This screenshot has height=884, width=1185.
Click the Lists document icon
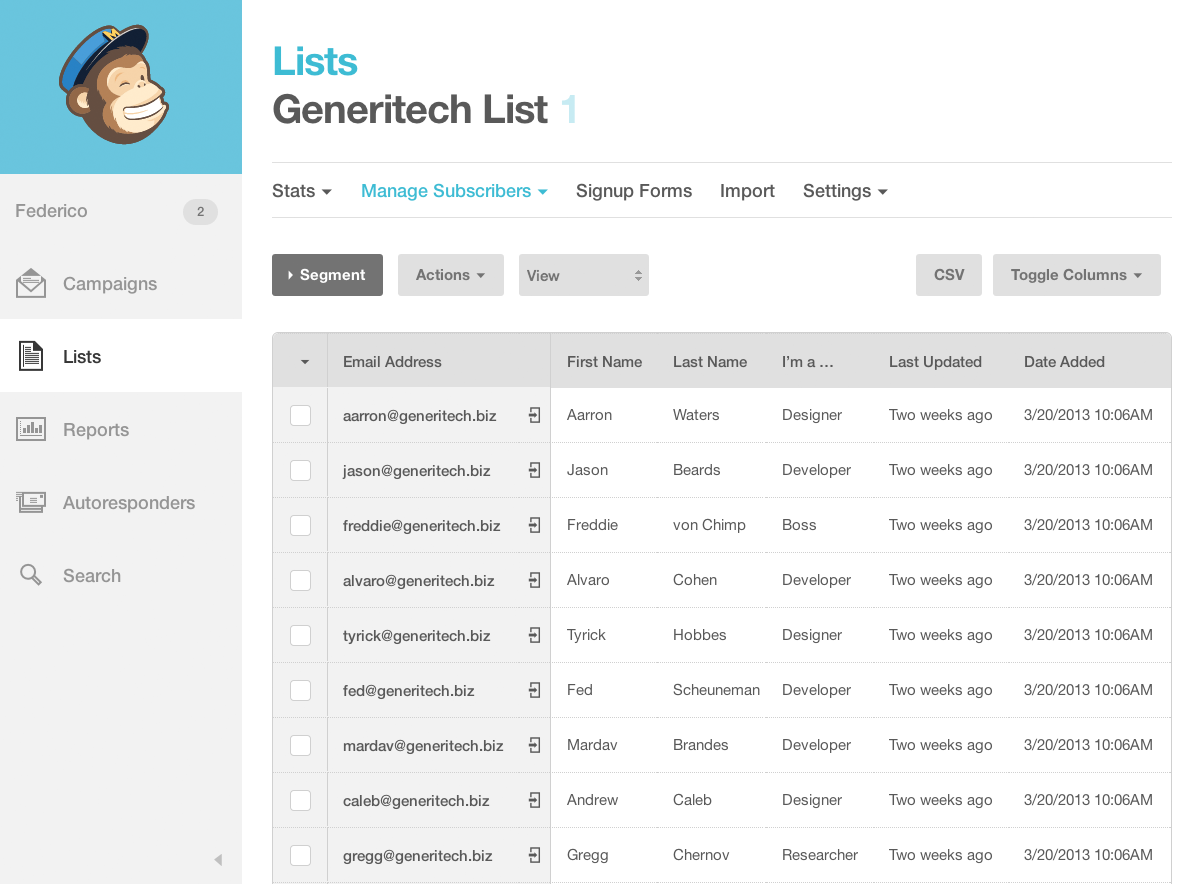tap(31, 356)
